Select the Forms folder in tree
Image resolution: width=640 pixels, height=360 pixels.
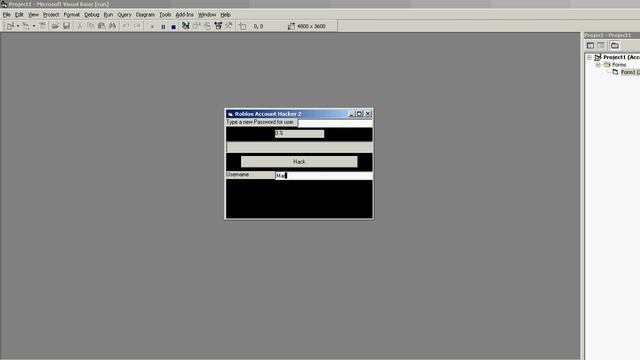point(619,64)
